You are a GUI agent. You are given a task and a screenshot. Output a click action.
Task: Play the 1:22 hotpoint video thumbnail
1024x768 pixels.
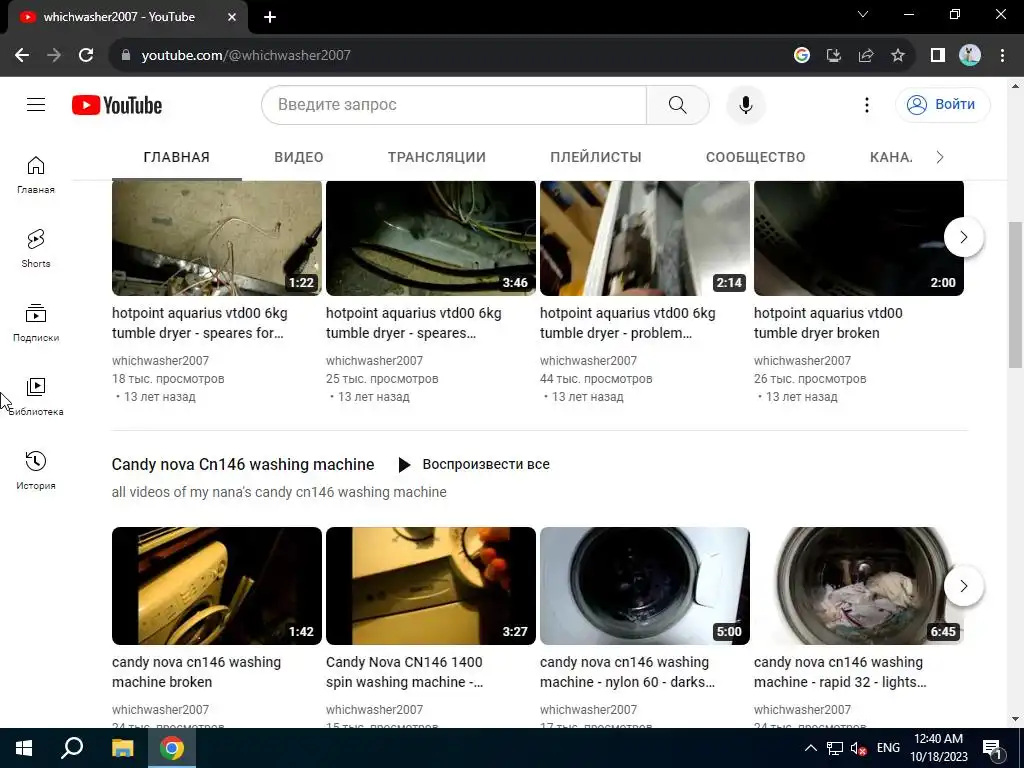(x=217, y=238)
